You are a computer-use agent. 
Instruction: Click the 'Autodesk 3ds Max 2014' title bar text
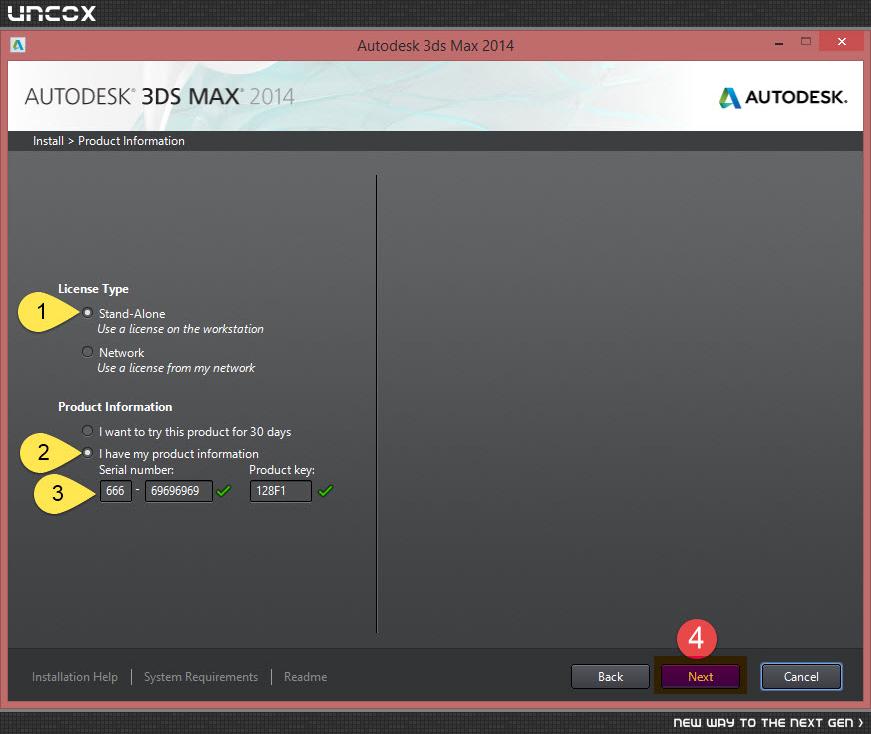[x=435, y=46]
